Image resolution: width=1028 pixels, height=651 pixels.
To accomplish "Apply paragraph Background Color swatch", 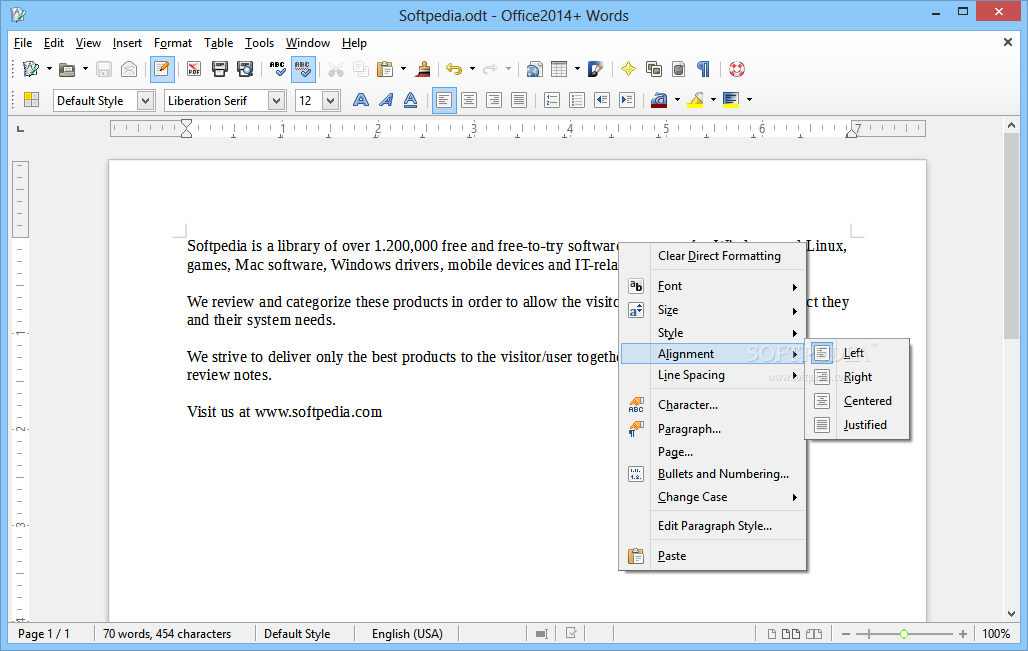I will [x=730, y=100].
